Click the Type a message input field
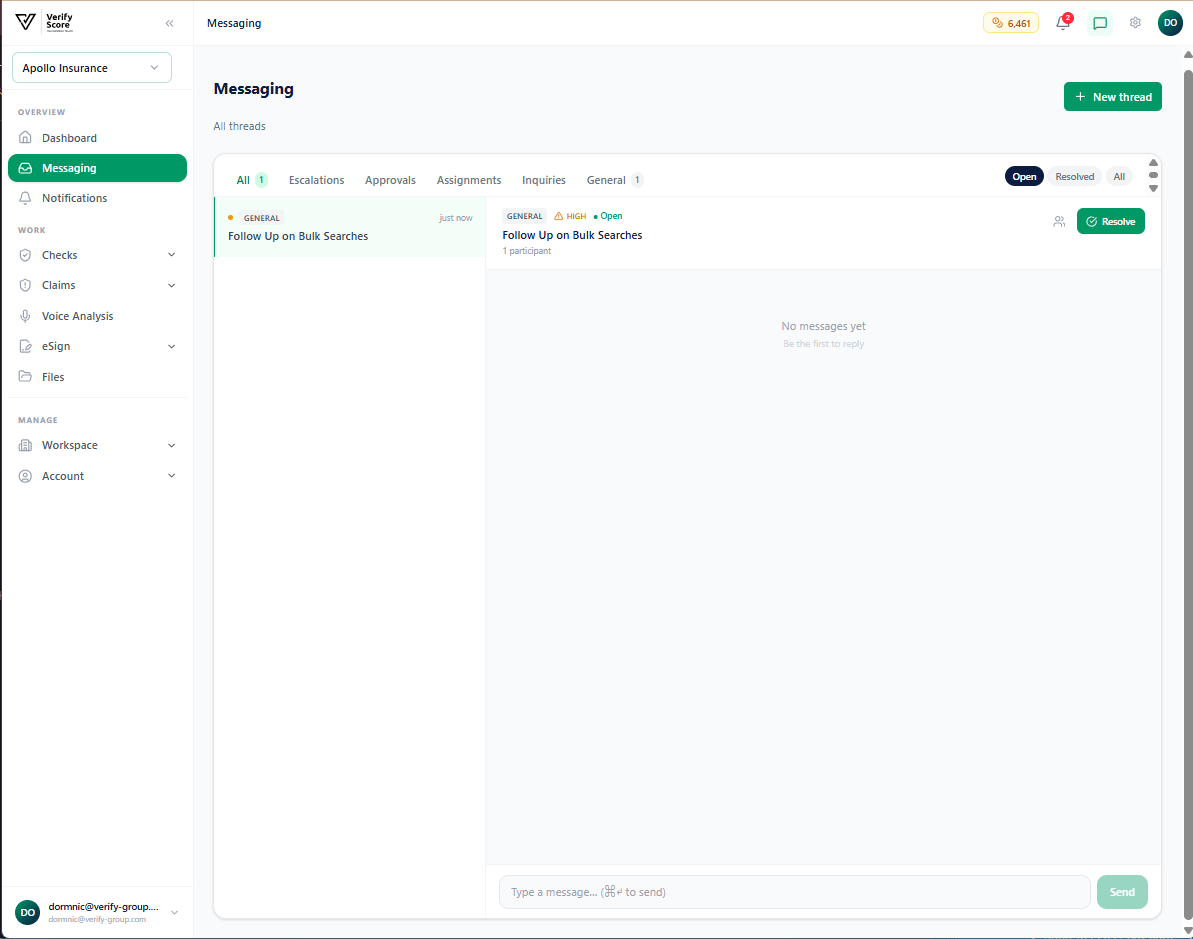 tap(794, 892)
